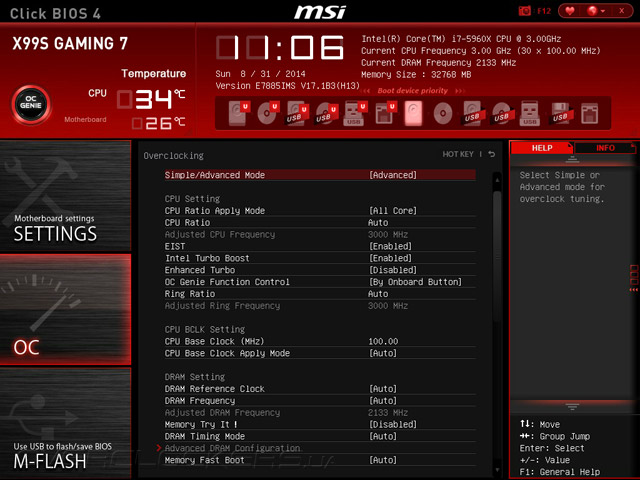Select the UEFI hard disk boot device icon
This screenshot has width=640, height=480.
(x=239, y=113)
